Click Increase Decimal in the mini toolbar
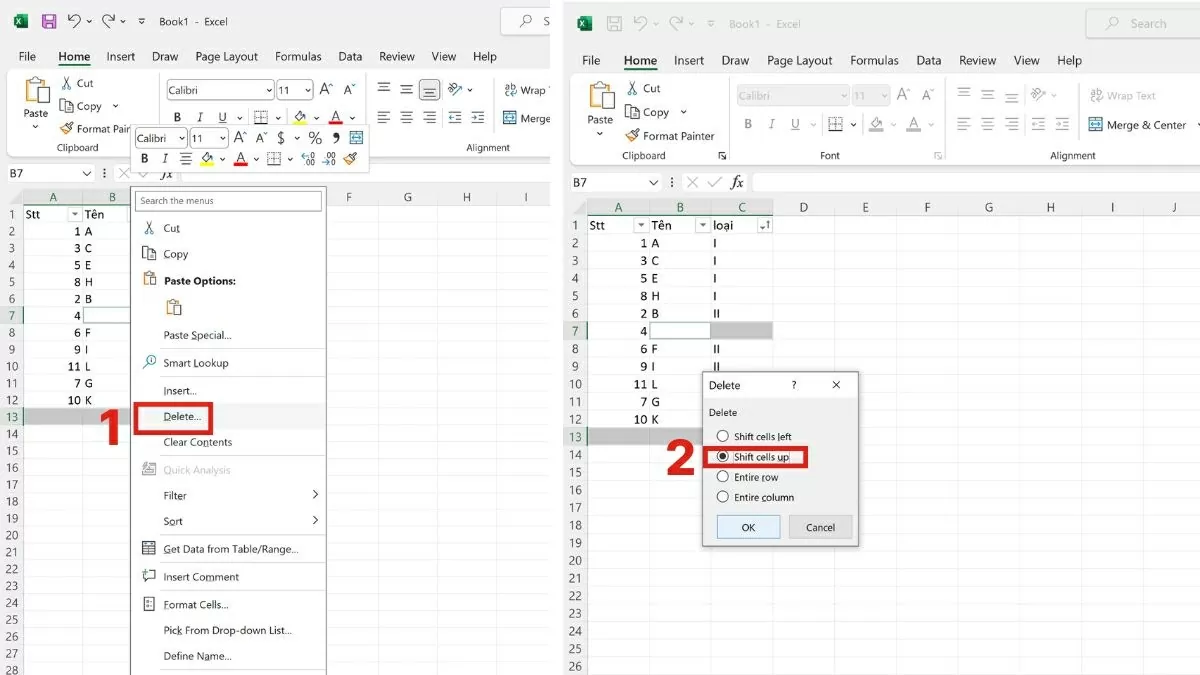The width and height of the screenshot is (1200, 675). 308,159
